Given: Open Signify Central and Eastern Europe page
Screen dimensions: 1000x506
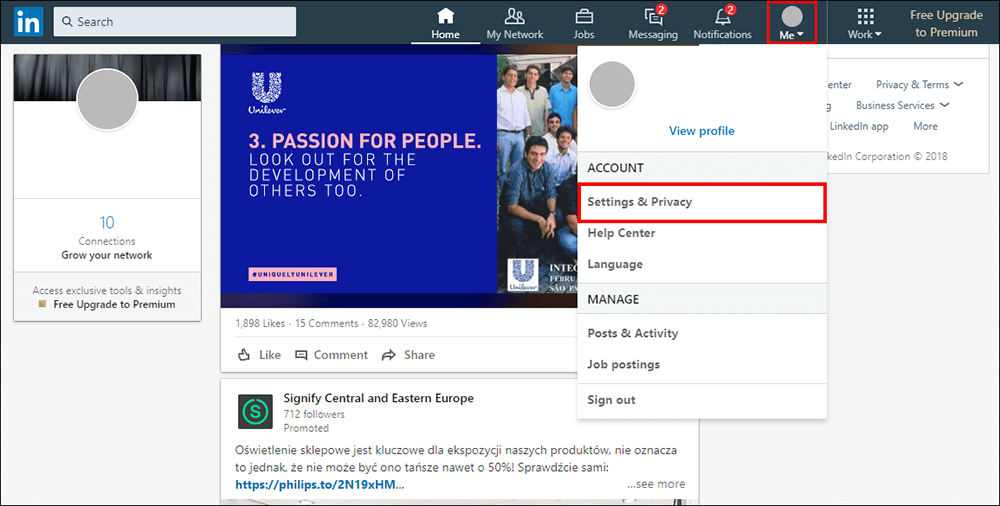Looking at the screenshot, I should pos(379,398).
